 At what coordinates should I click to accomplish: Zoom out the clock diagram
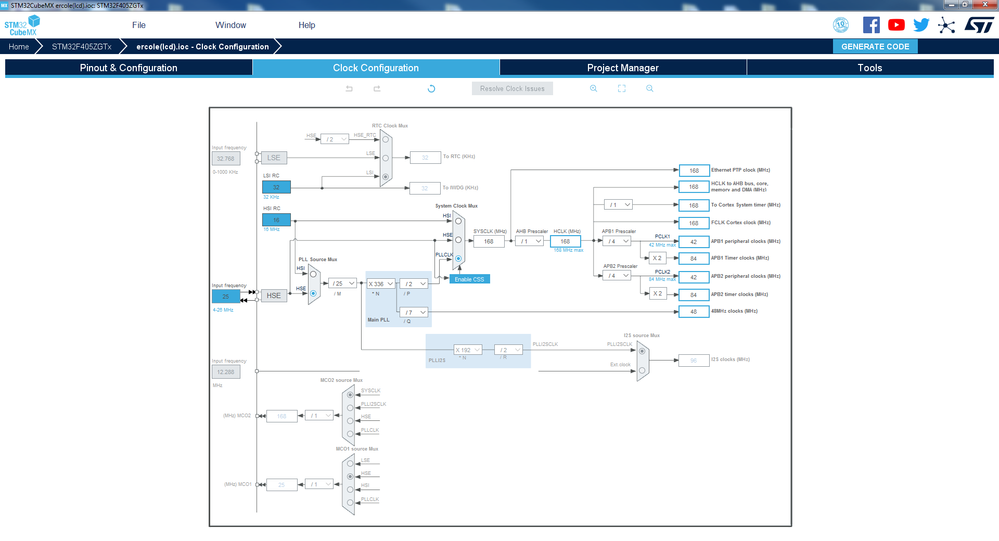650,89
